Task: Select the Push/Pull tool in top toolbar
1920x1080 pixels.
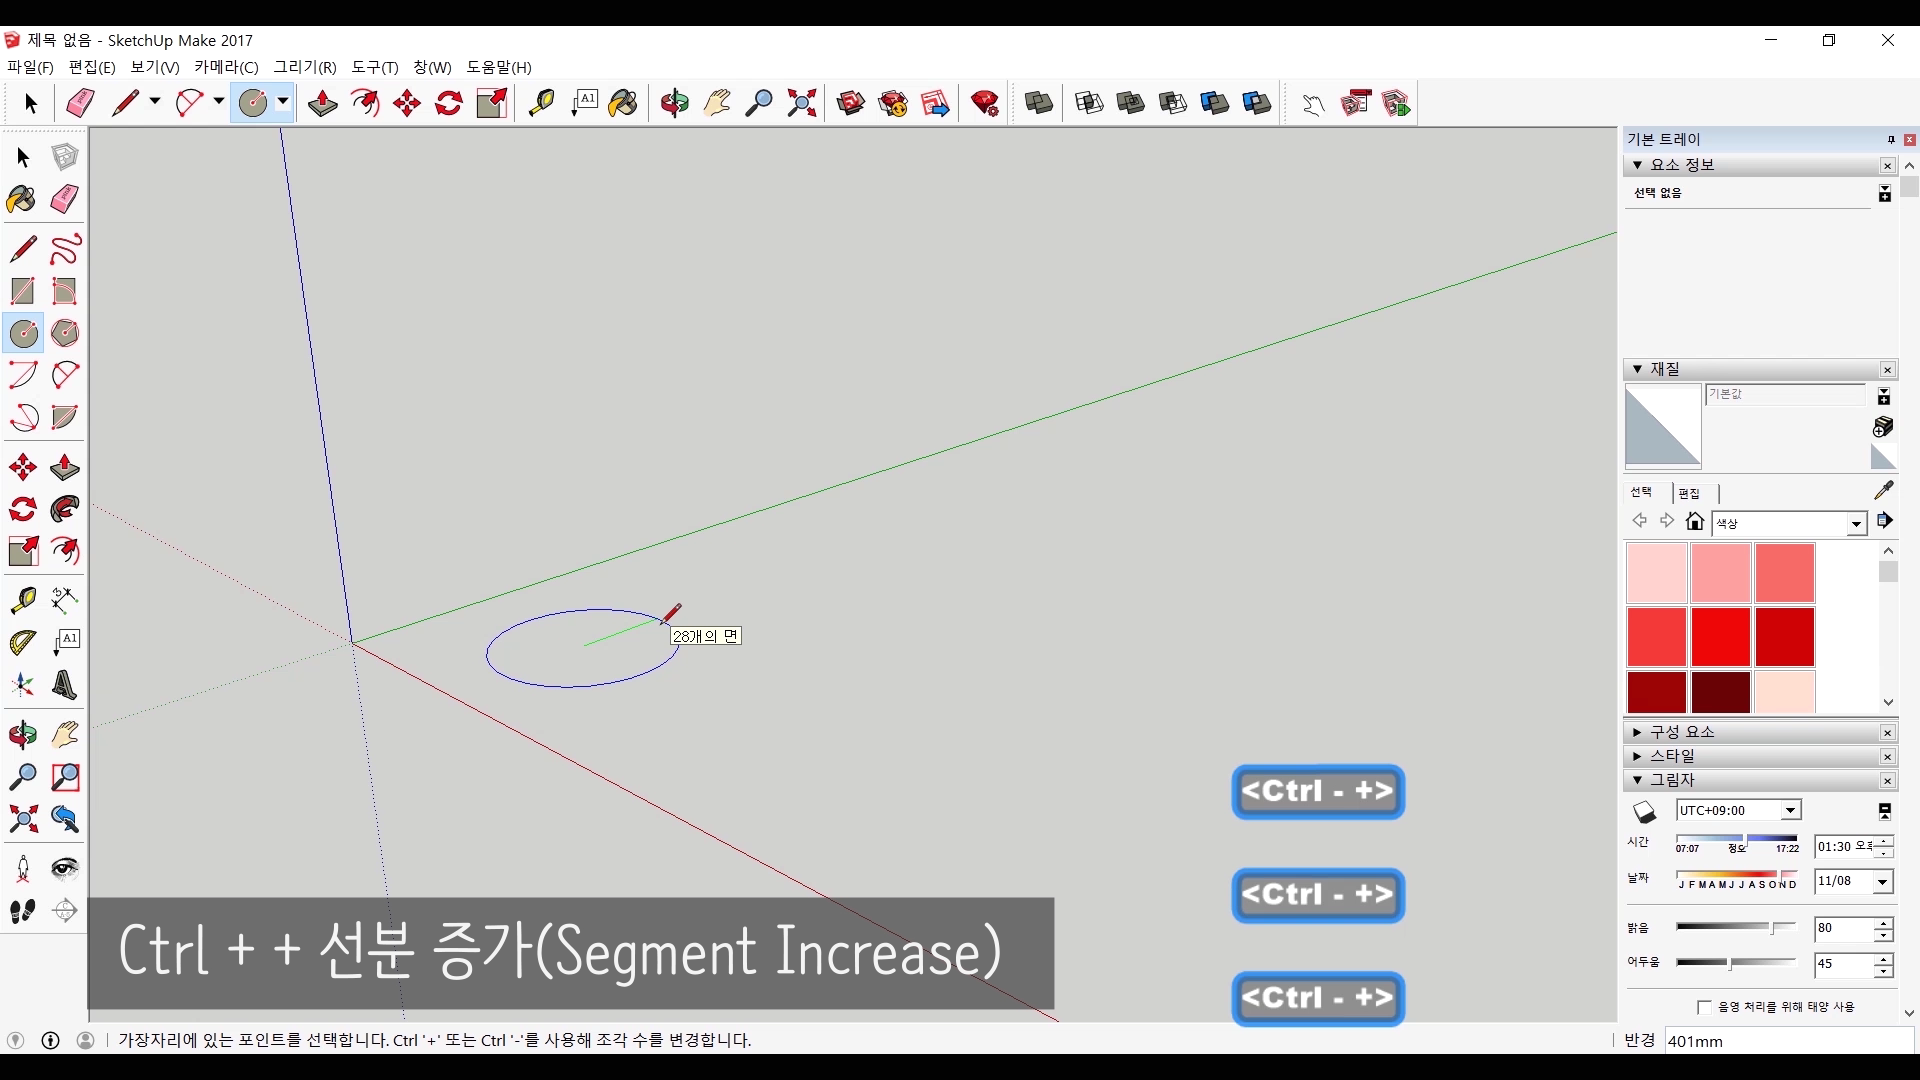Action: (x=322, y=103)
